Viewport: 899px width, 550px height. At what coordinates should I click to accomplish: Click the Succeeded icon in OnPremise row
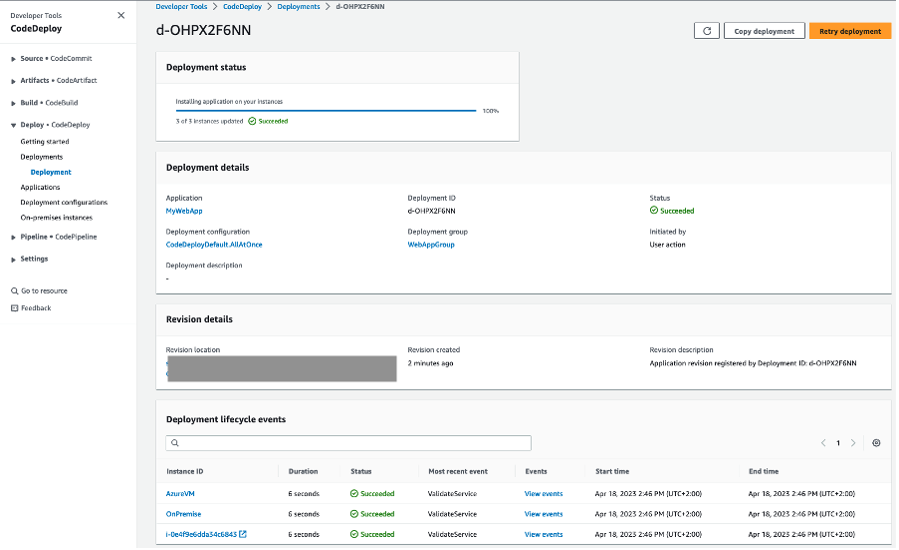(355, 515)
